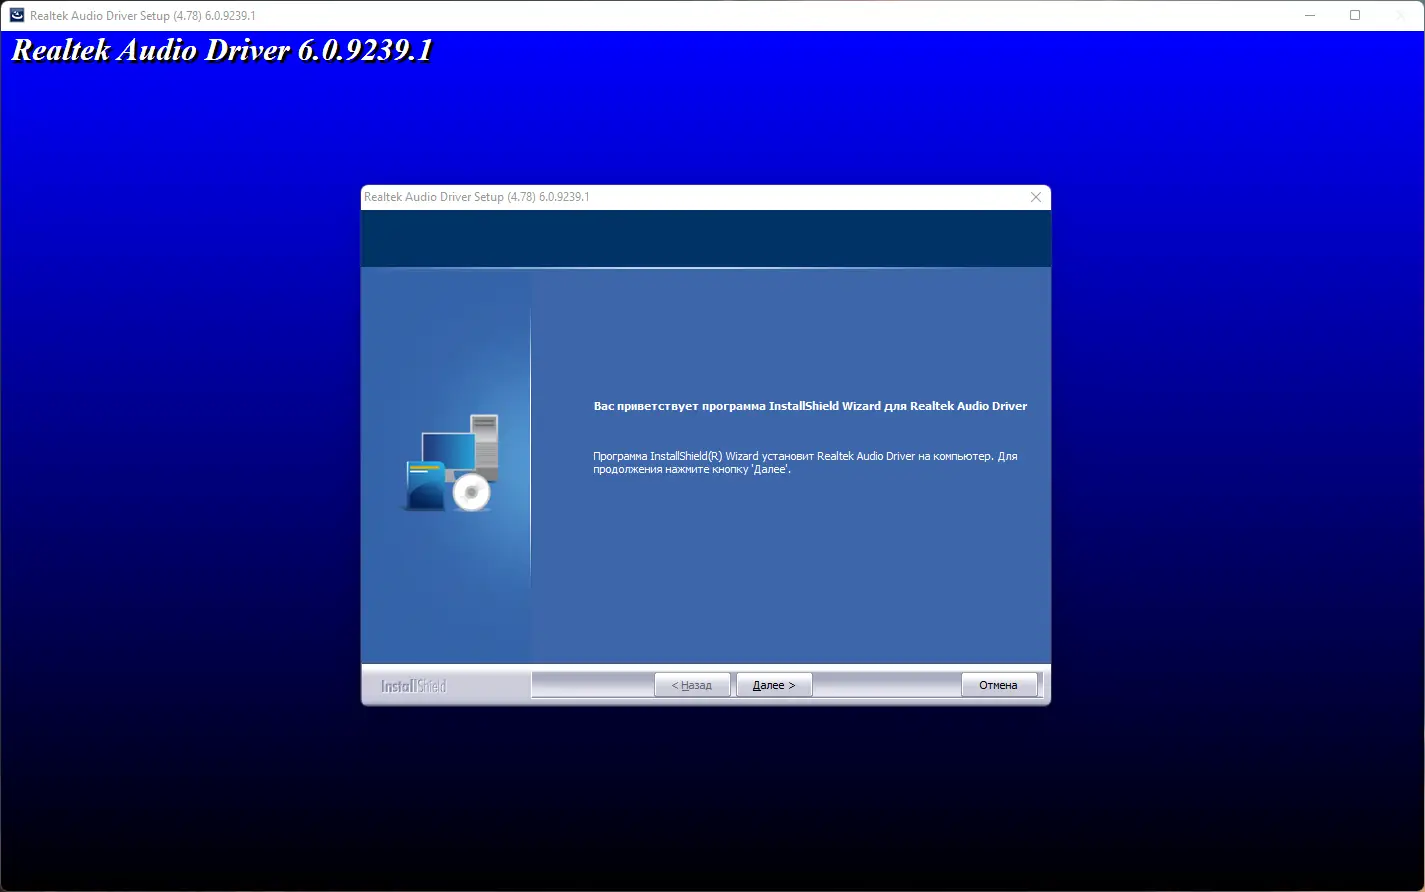Click the computer and disc setup image

click(451, 463)
